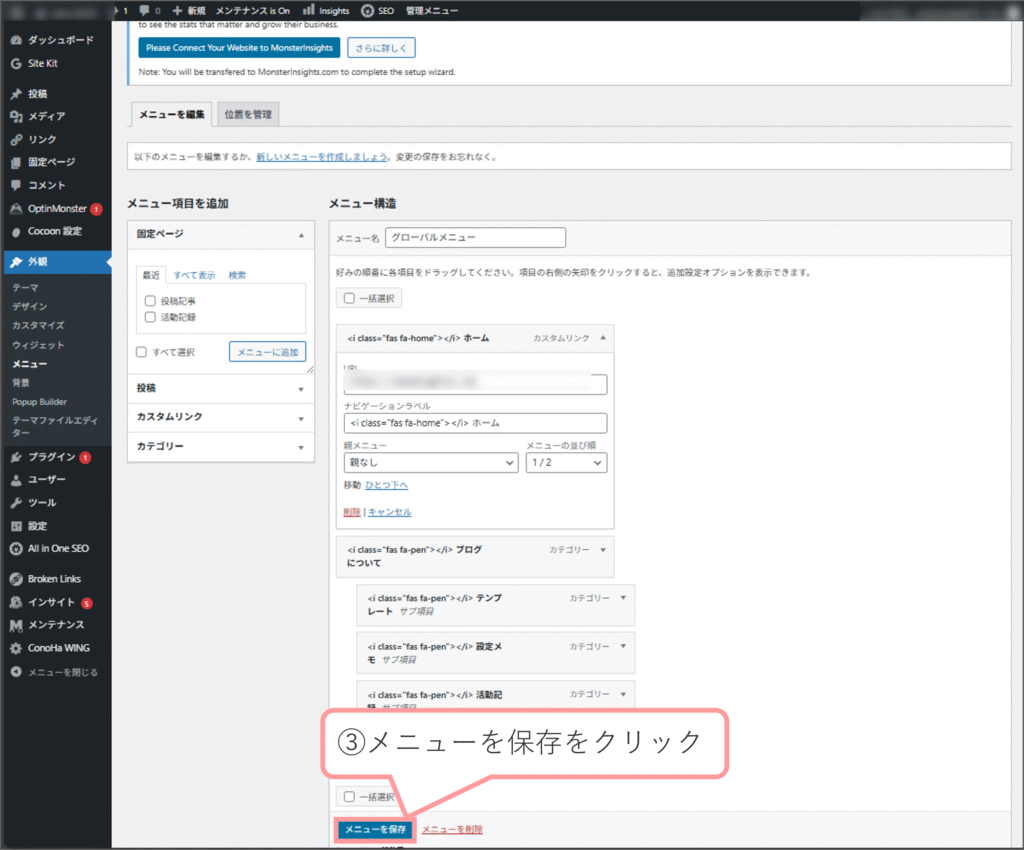Open the メニューの並び順 dropdown

(566, 463)
